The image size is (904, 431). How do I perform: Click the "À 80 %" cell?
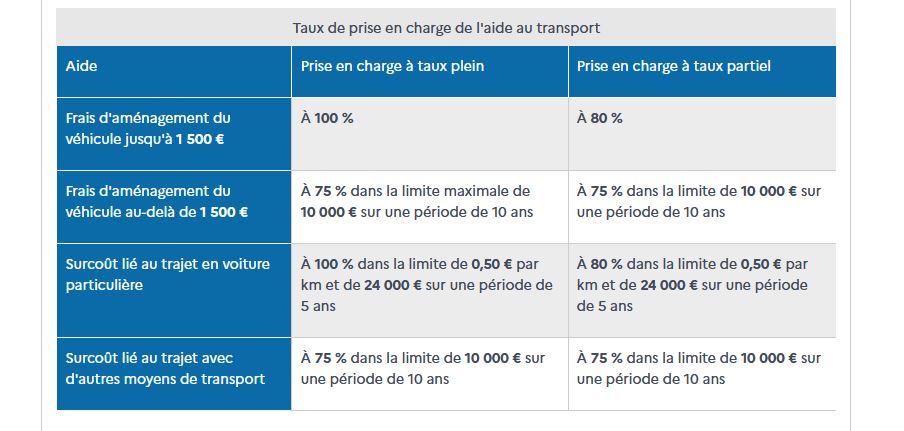[600, 118]
